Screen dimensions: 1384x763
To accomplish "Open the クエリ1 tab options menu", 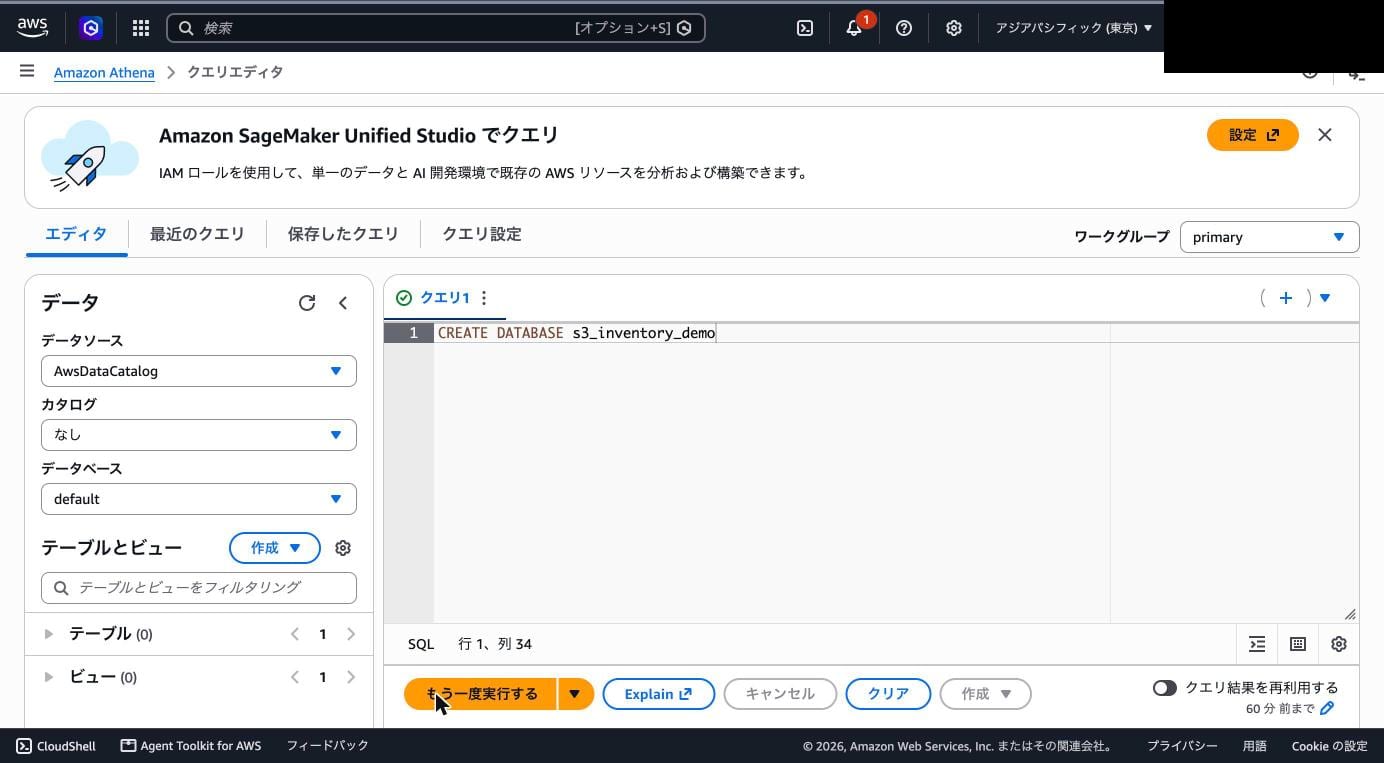I will click(x=484, y=298).
